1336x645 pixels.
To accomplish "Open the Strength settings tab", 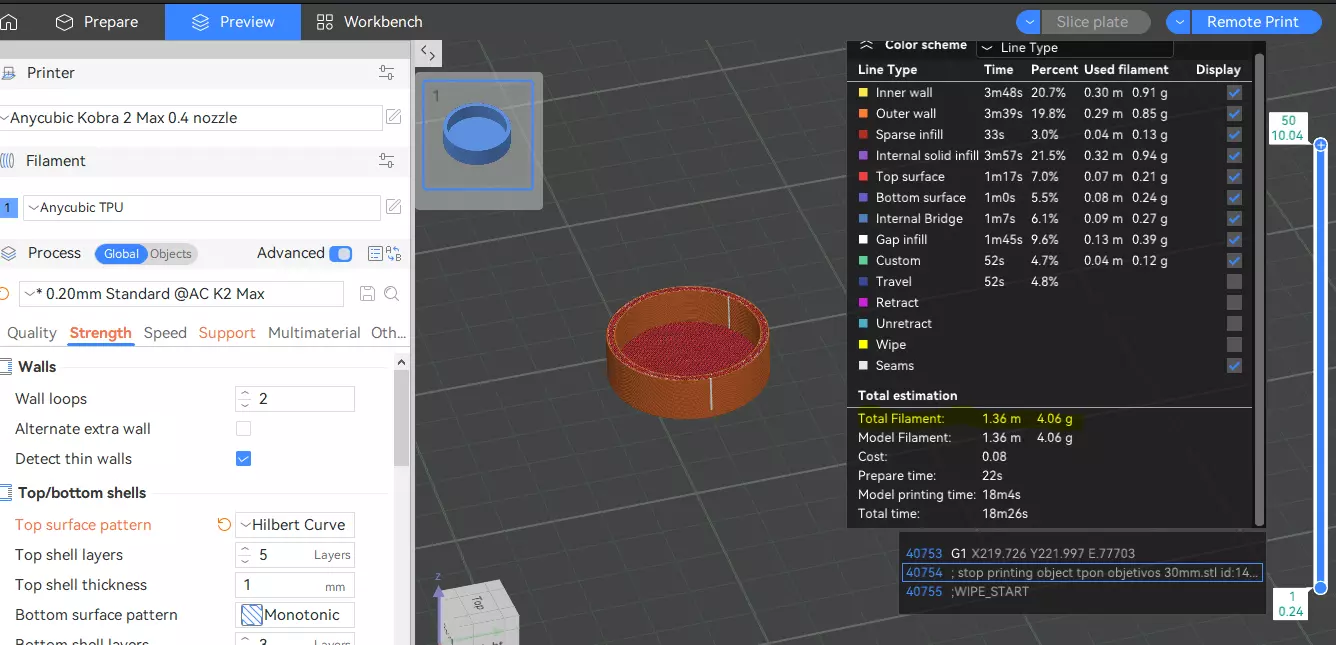I will pyautogui.click(x=100, y=333).
